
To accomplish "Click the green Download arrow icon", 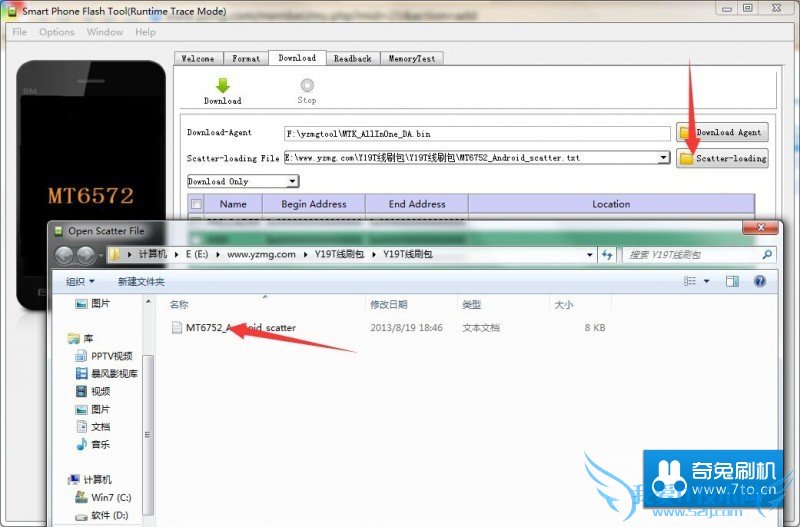I will point(223,85).
